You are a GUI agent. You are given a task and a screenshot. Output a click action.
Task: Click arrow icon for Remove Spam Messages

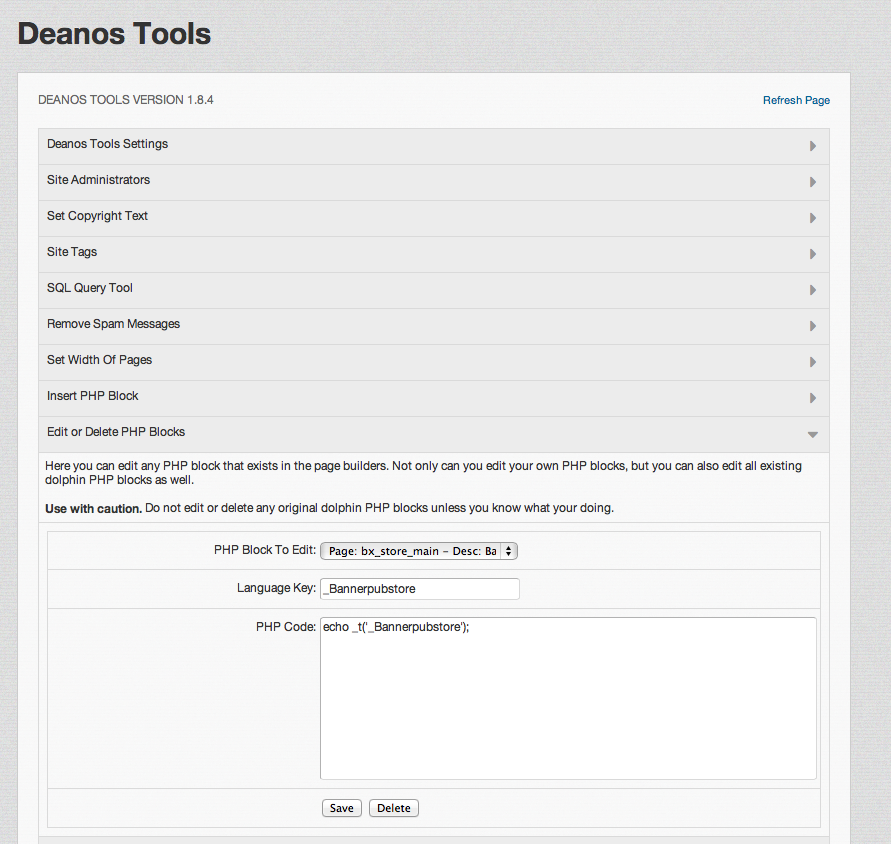[812, 326]
